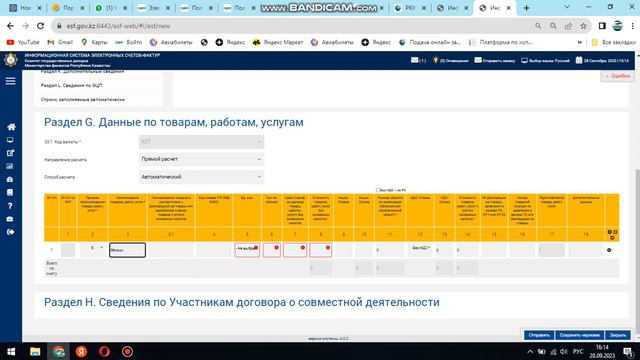Open the Opera browser taskbar icon
Viewport: 640px width, 360px height.
point(104,351)
